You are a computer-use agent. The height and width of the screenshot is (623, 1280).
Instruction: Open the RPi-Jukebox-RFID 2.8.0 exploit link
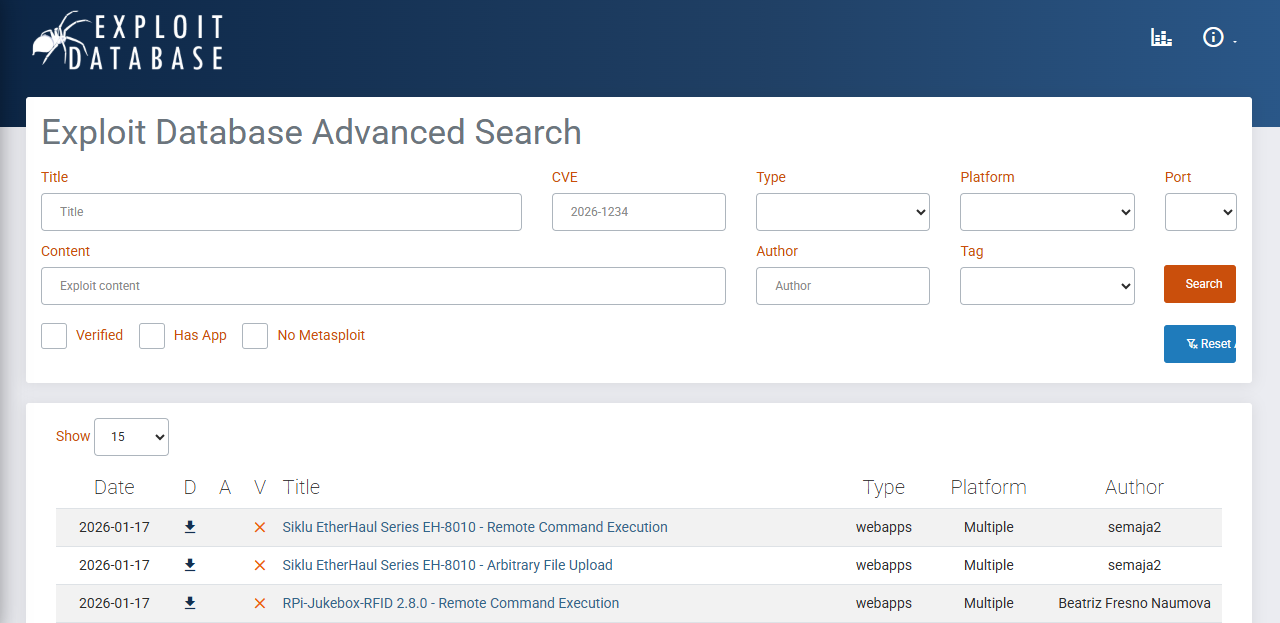[x=450, y=603]
